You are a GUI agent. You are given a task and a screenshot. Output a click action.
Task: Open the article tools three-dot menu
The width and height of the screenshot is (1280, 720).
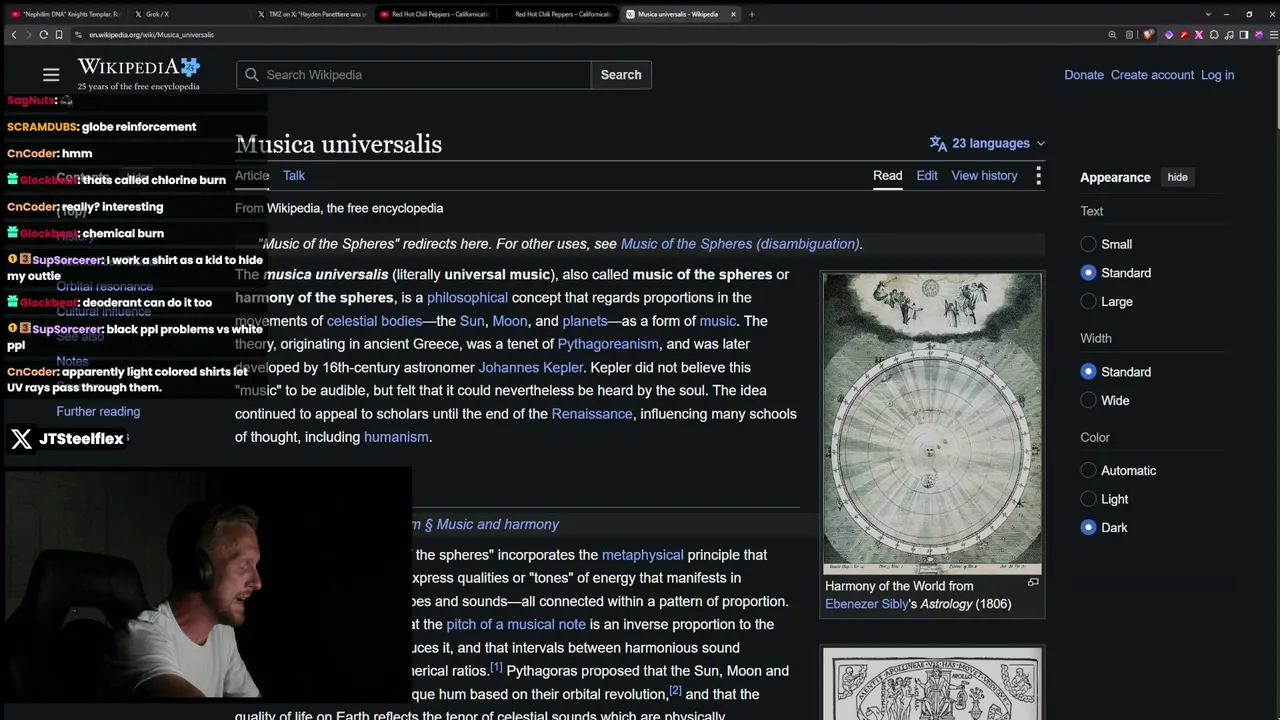1038,176
